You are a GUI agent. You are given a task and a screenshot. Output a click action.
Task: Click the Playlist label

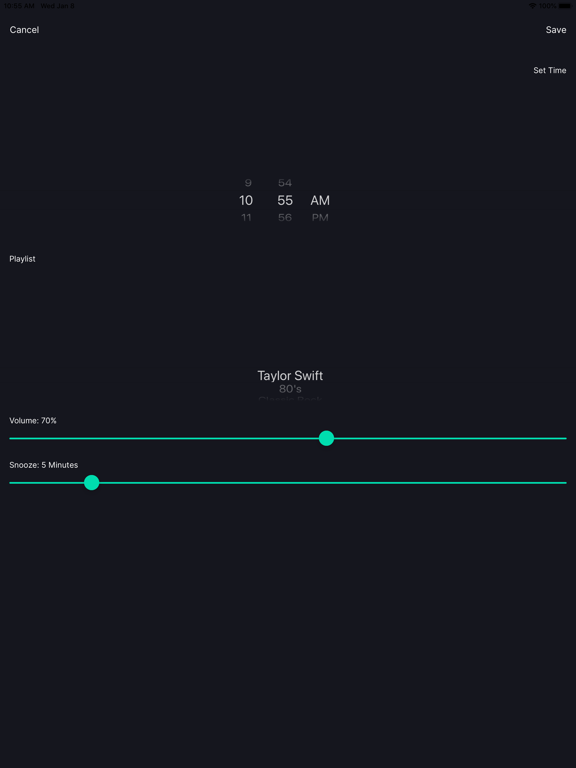pyautogui.click(x=23, y=259)
